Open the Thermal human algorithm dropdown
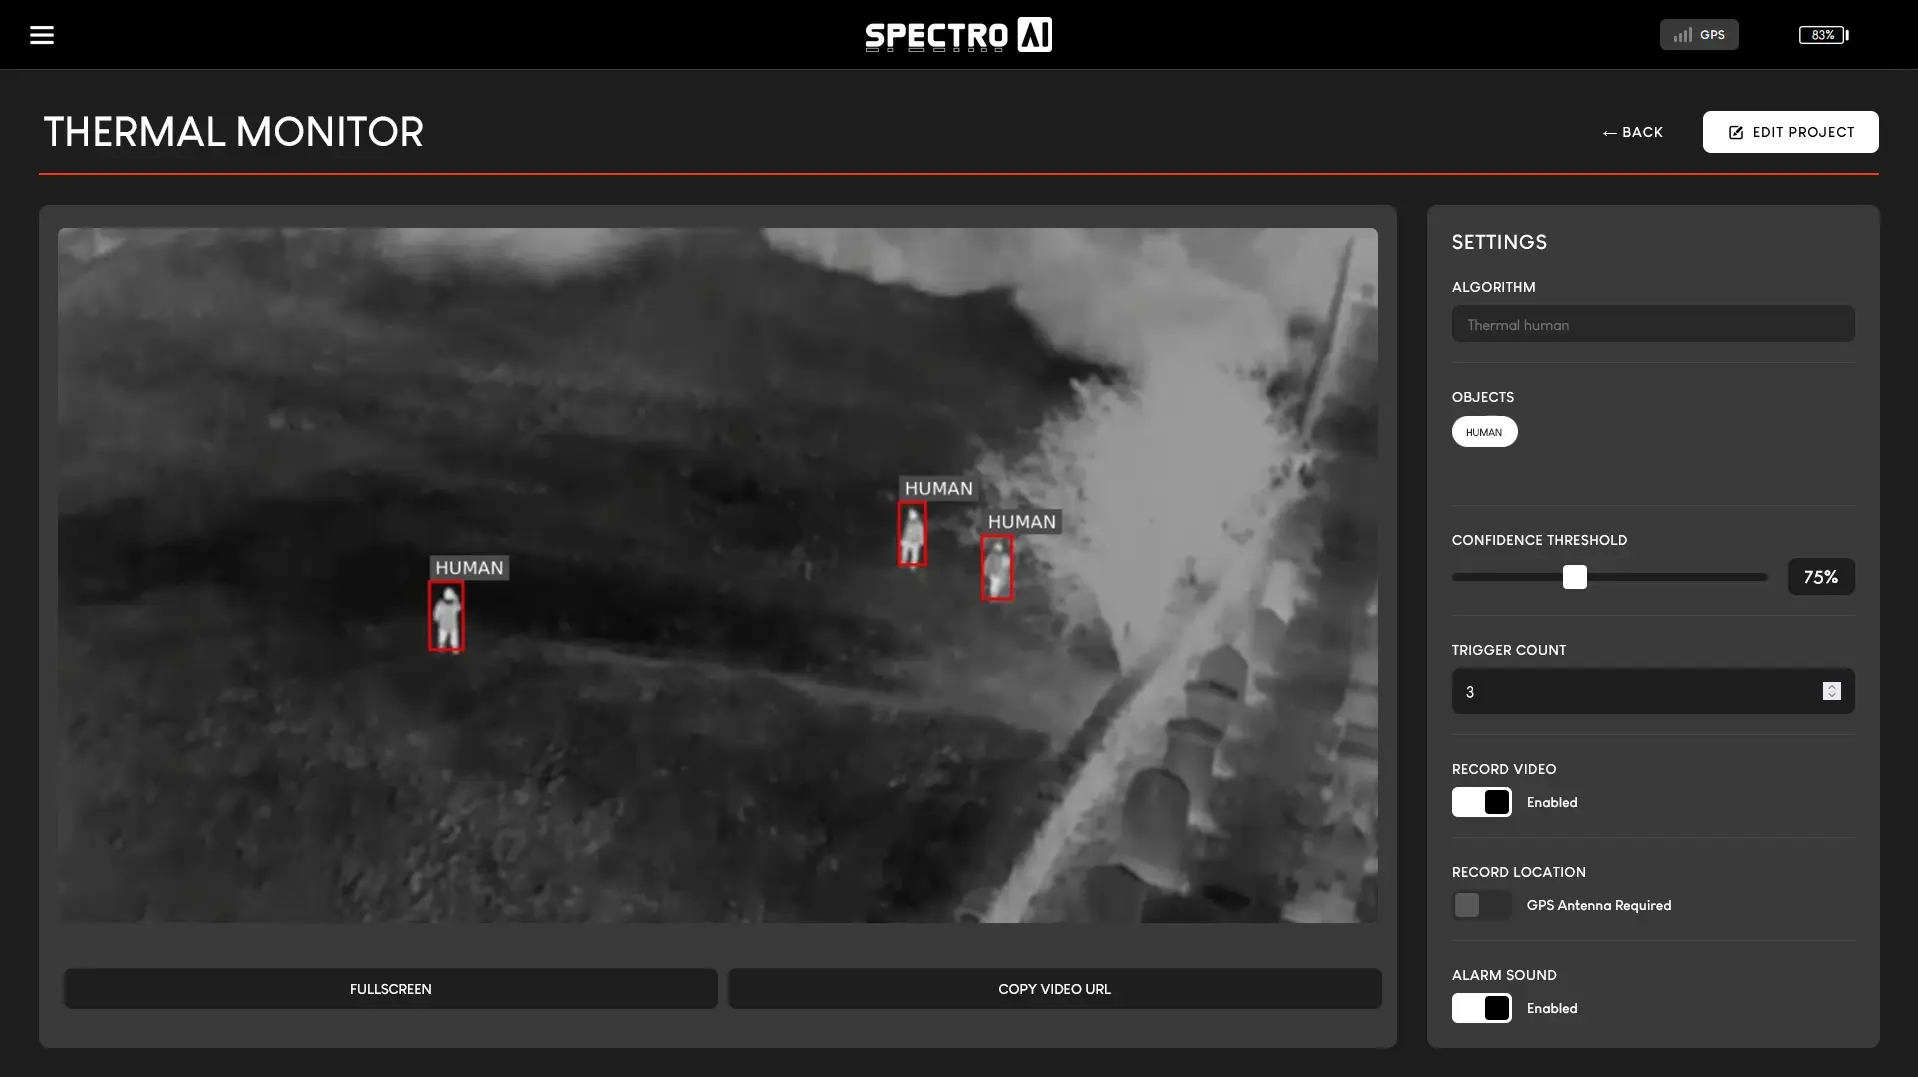 1652,324
